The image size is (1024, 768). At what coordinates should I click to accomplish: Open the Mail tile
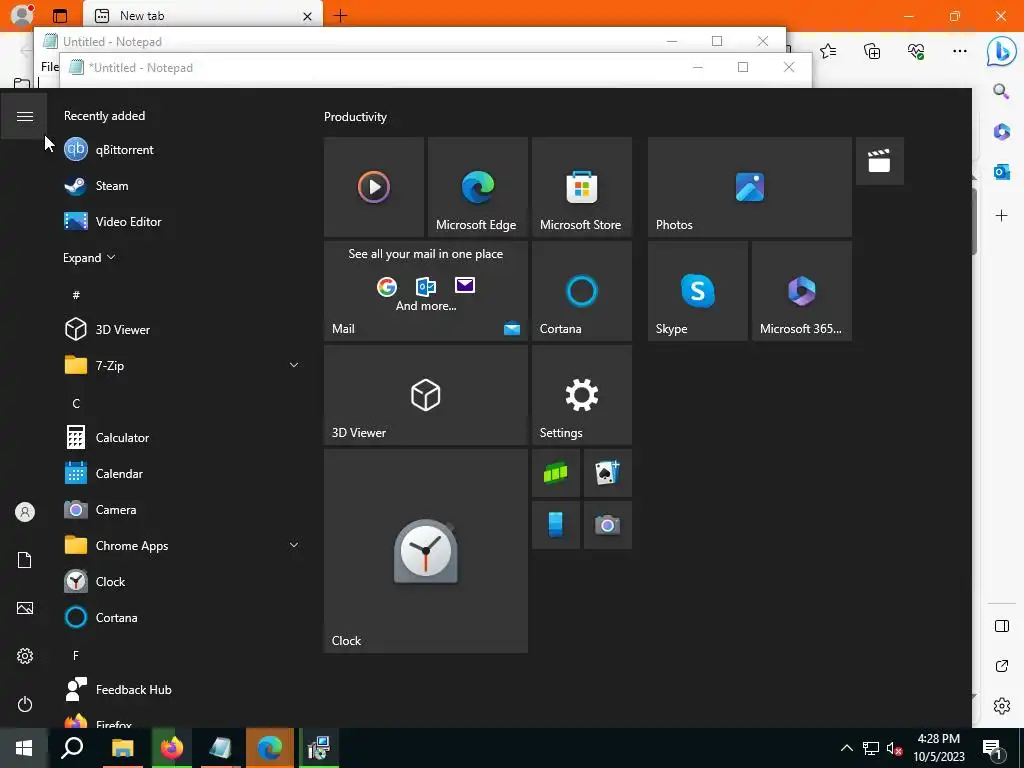click(426, 291)
